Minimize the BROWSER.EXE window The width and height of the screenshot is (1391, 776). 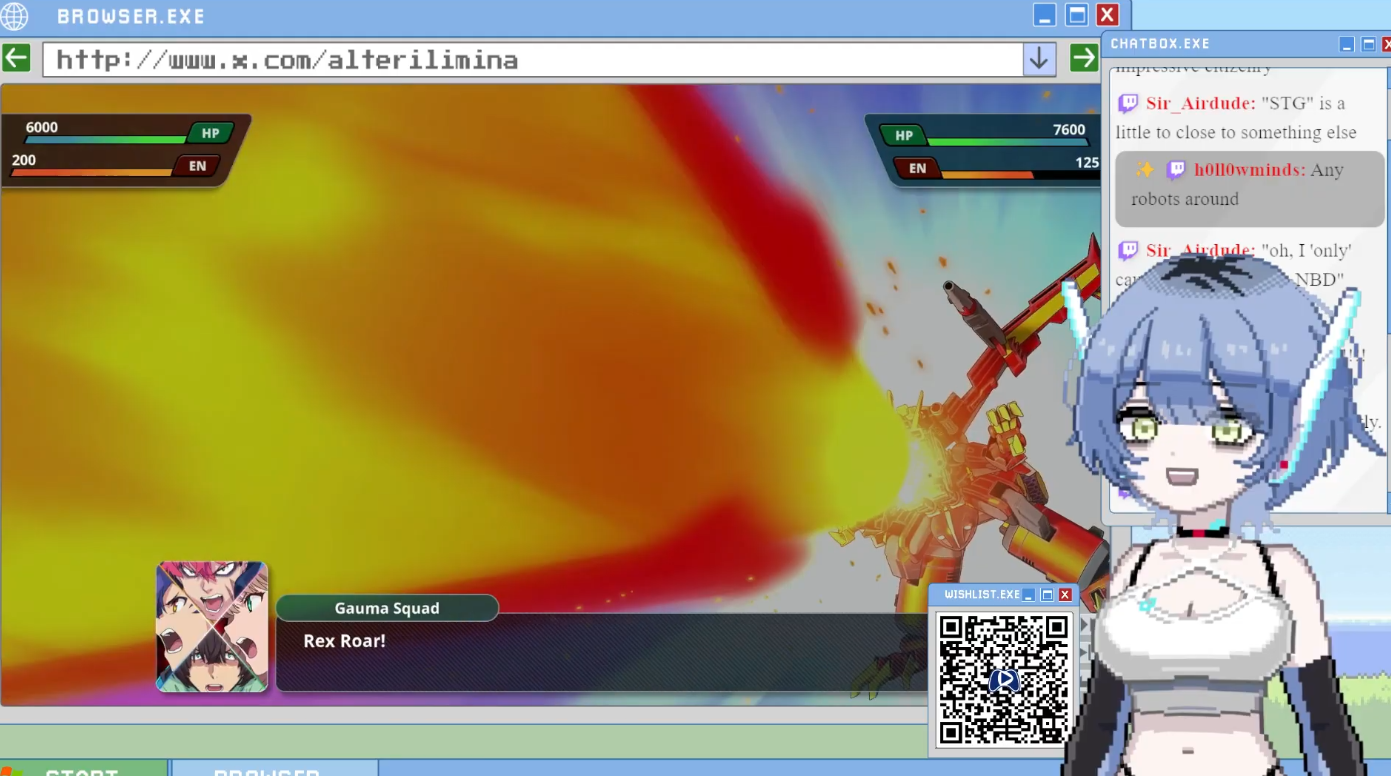tap(1045, 15)
